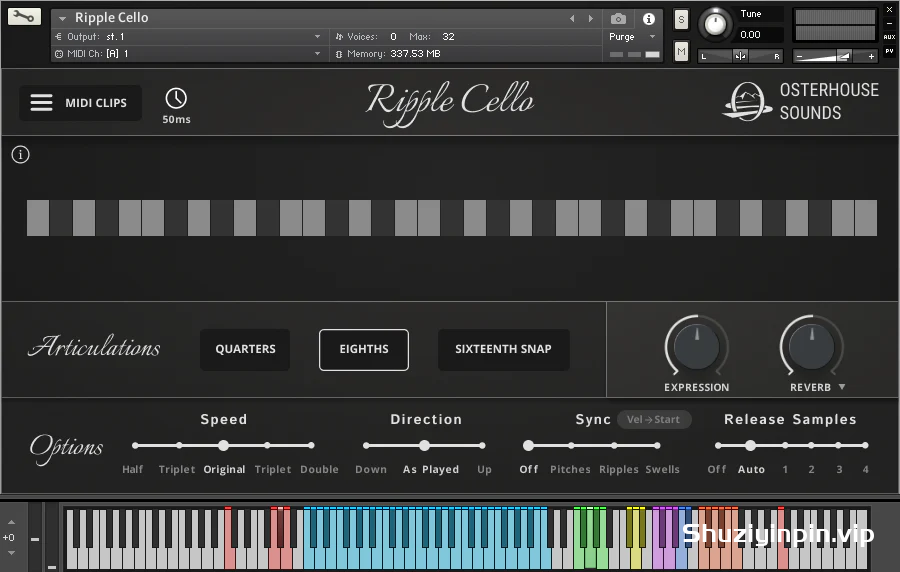The image size is (900, 572).
Task: Click the pan slider between L and R
Action: click(x=740, y=56)
